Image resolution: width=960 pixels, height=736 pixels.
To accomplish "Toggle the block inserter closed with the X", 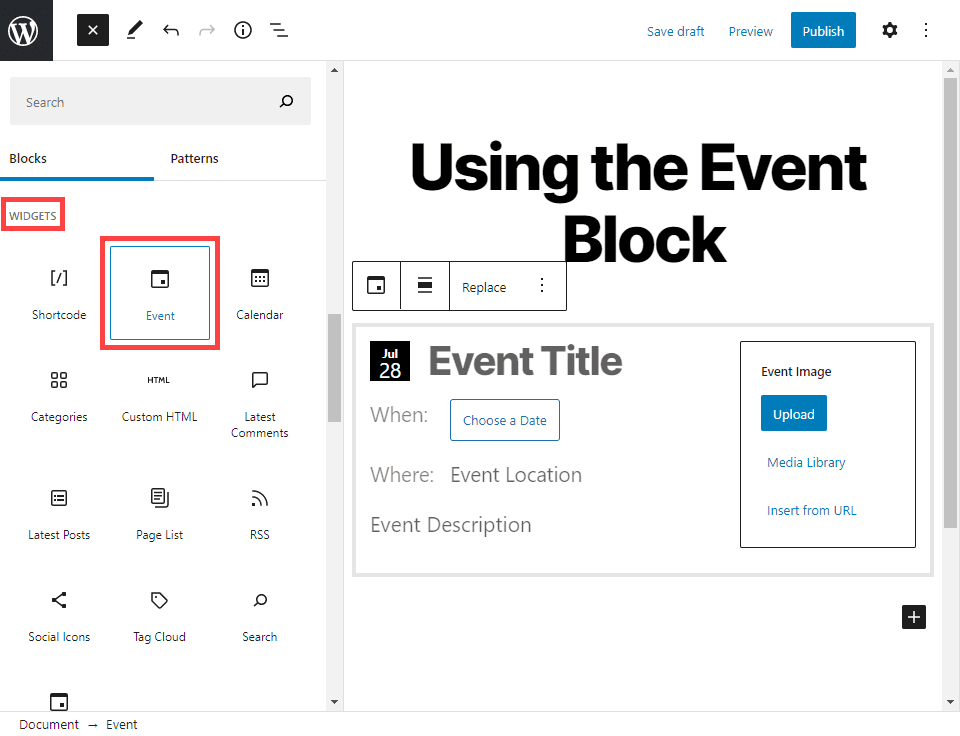I will (x=92, y=30).
